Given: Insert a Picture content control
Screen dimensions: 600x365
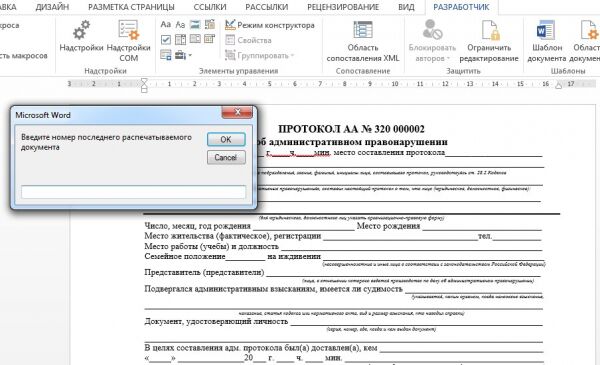Looking at the screenshot, I should [195, 25].
